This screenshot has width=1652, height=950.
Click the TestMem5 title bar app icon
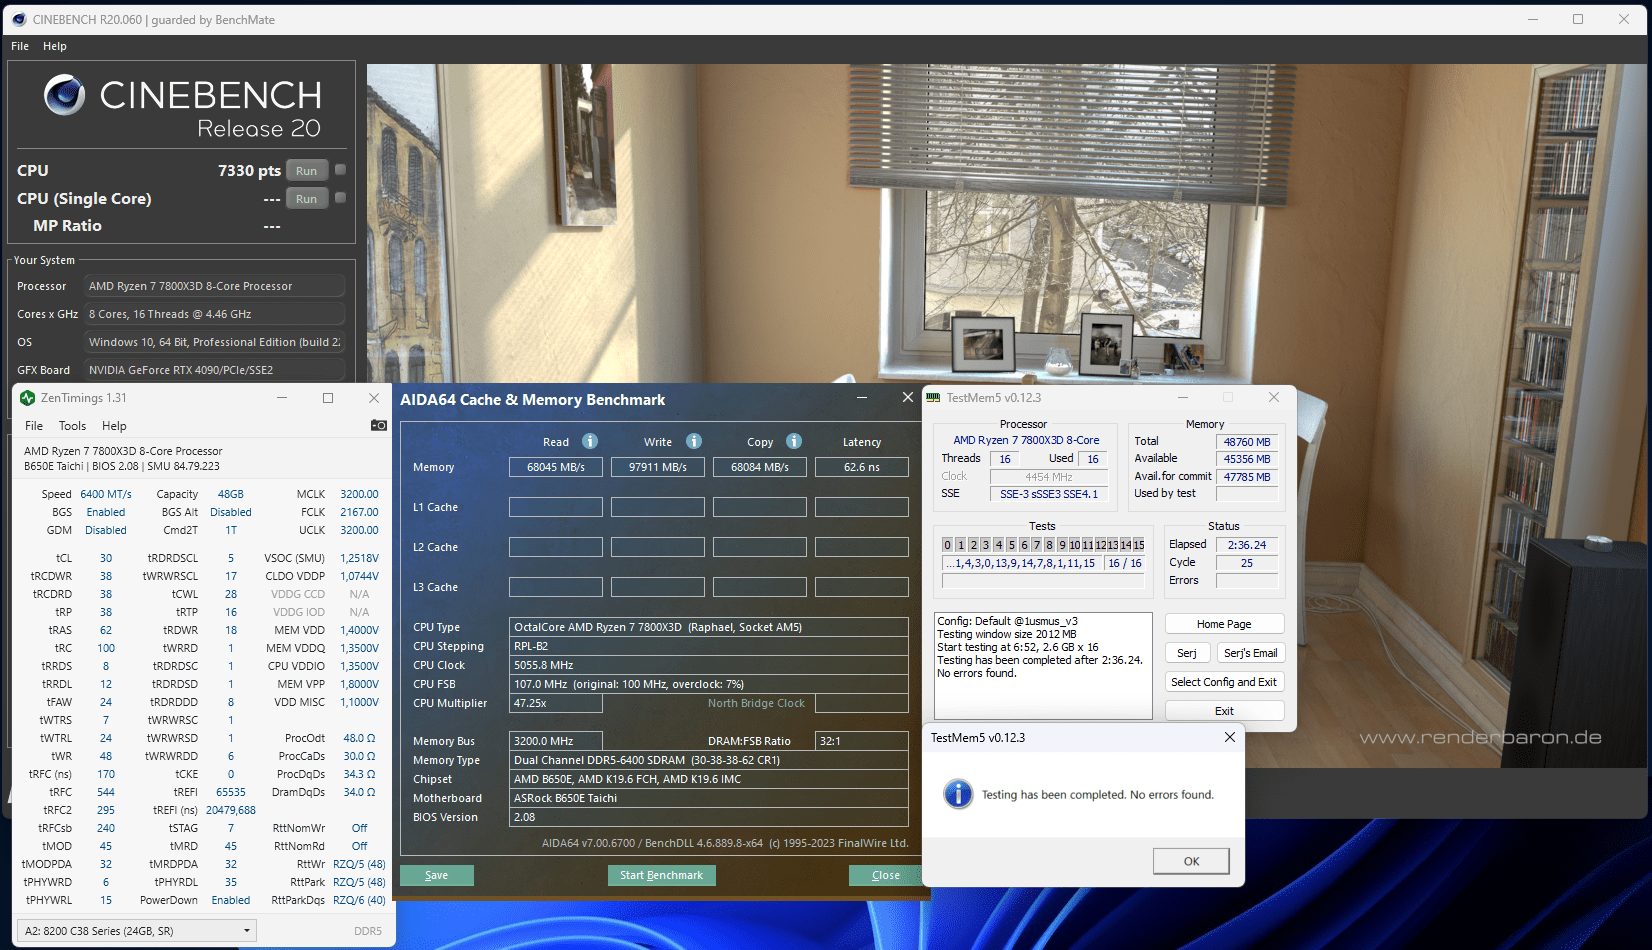(933, 398)
